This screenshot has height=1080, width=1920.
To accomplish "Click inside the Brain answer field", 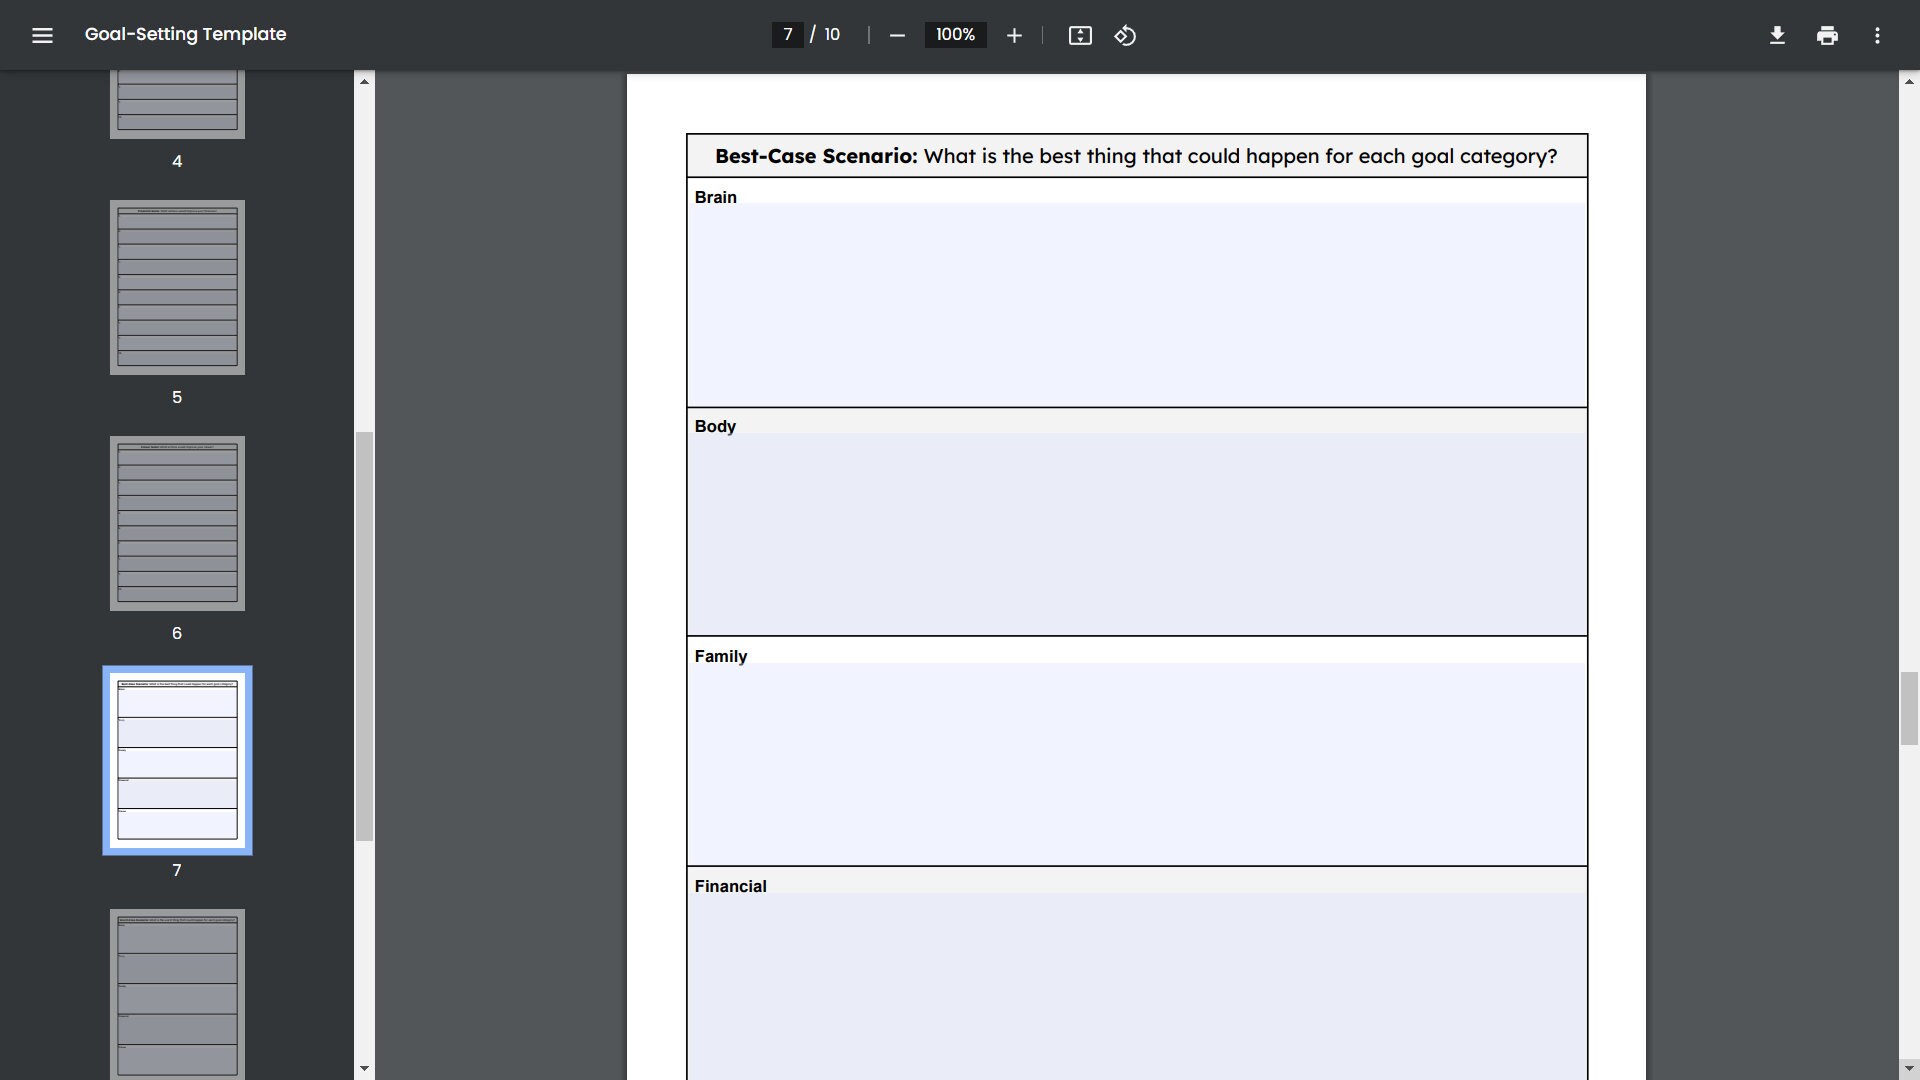I will (1135, 300).
